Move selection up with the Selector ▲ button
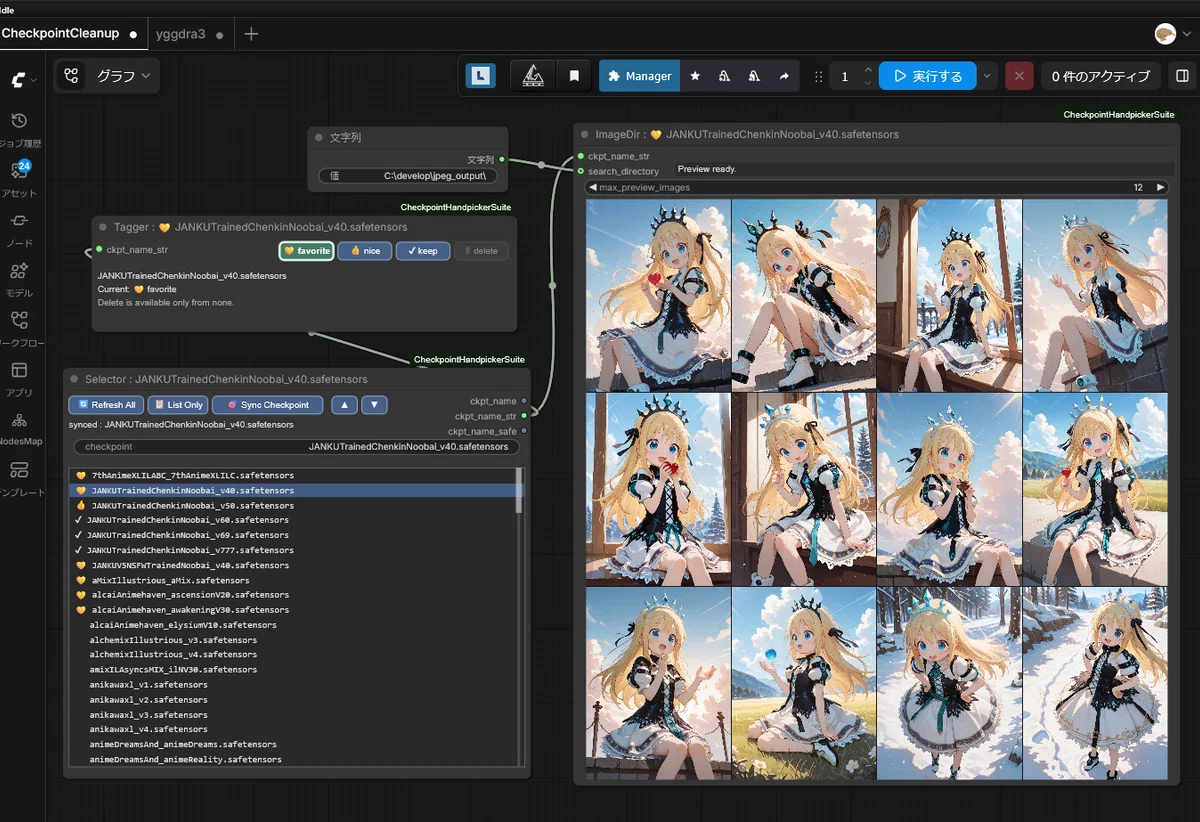1200x822 pixels. (x=344, y=405)
